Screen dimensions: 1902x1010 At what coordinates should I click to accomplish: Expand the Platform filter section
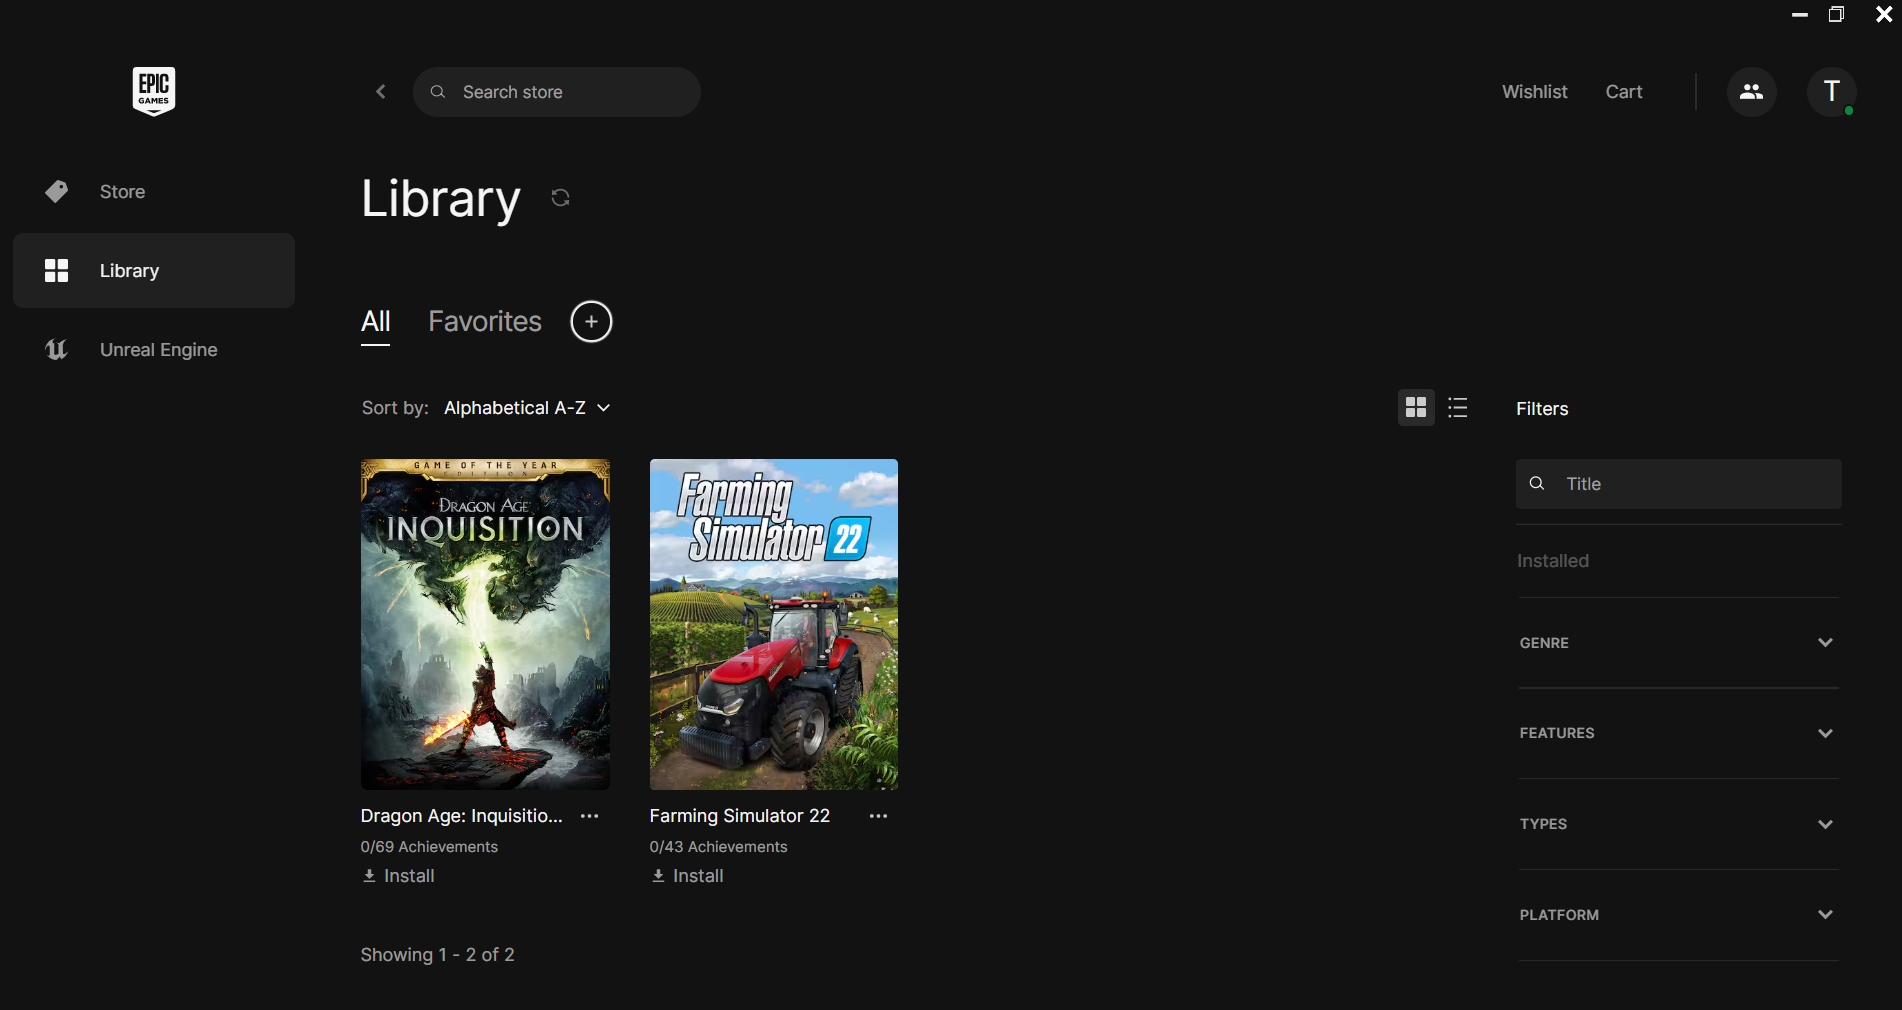coord(1678,915)
